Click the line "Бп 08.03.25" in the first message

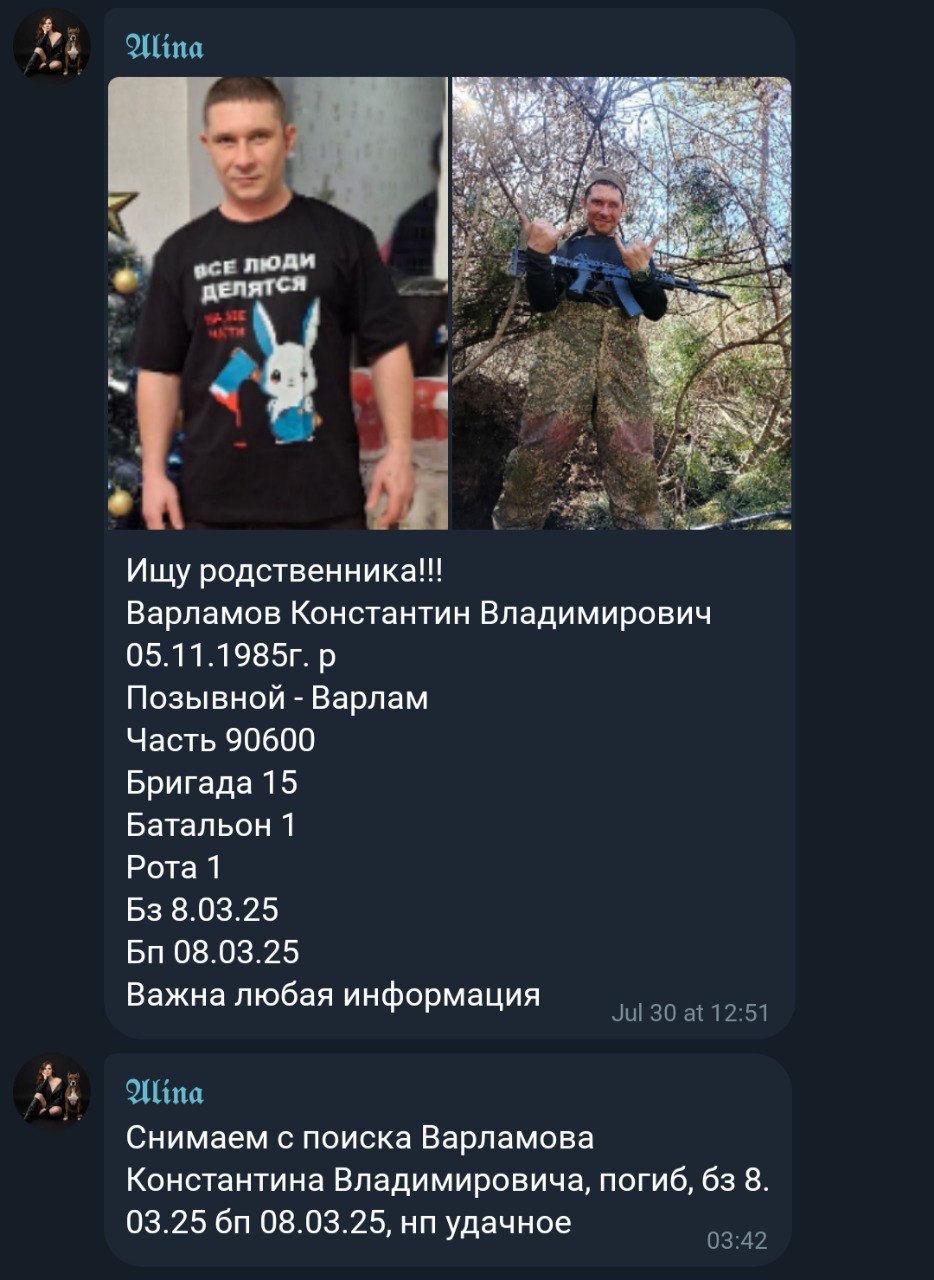point(213,952)
